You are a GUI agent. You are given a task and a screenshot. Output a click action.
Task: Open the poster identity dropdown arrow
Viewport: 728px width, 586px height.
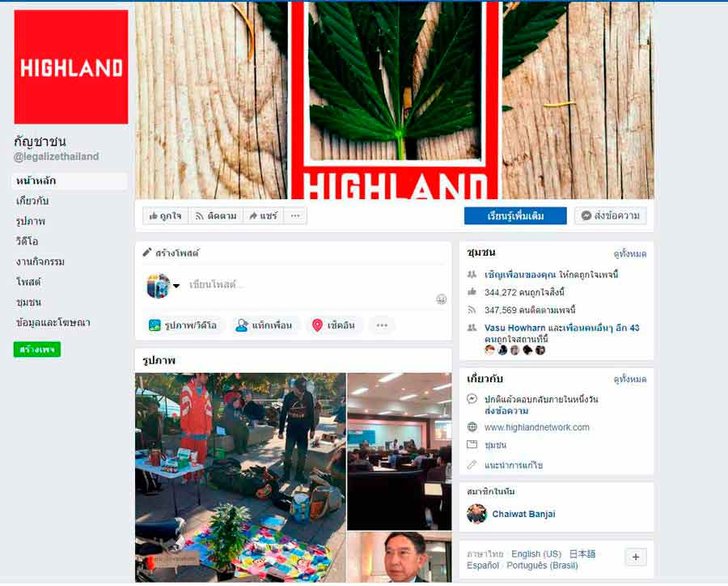176,286
